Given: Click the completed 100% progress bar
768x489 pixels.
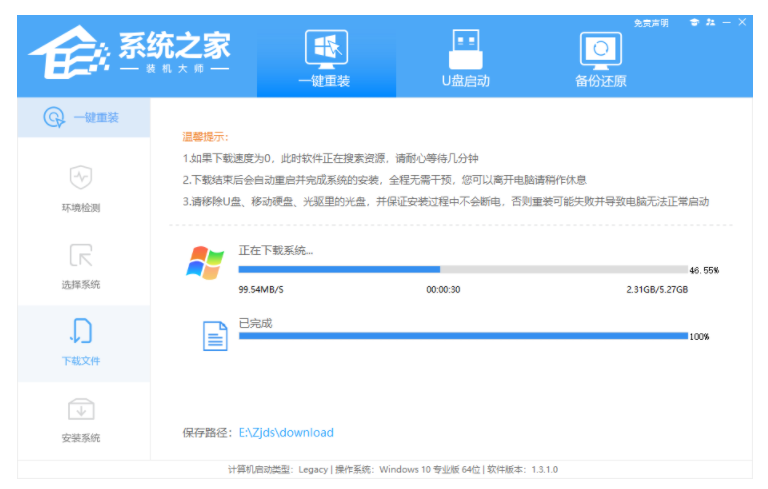Looking at the screenshot, I should click(x=463, y=336).
